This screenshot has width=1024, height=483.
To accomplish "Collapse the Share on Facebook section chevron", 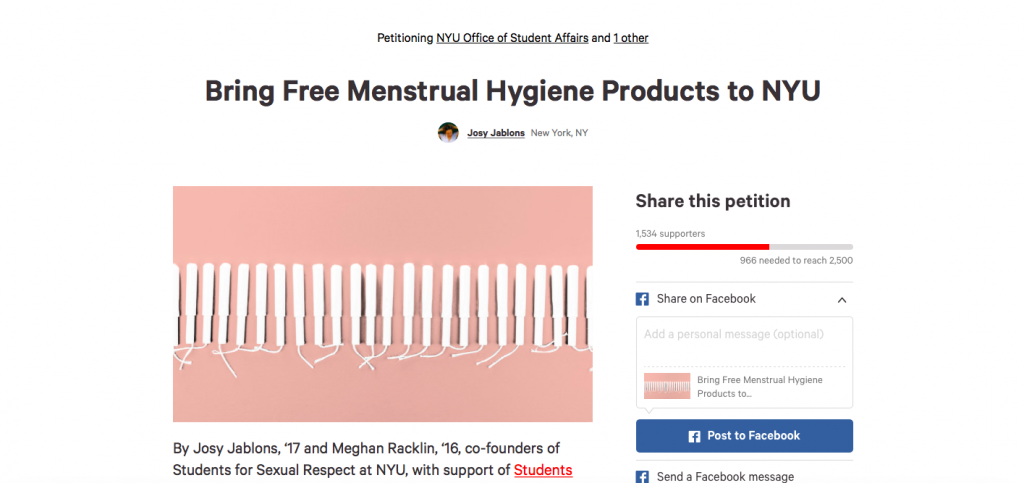I will (842, 300).
